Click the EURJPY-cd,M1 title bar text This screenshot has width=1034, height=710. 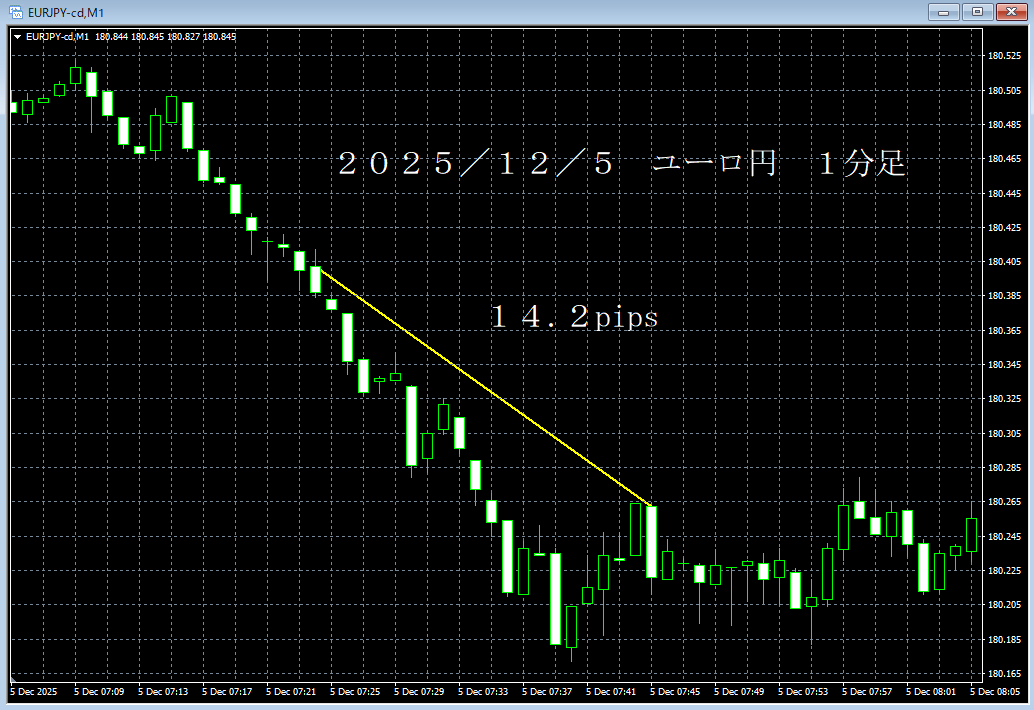(x=63, y=12)
